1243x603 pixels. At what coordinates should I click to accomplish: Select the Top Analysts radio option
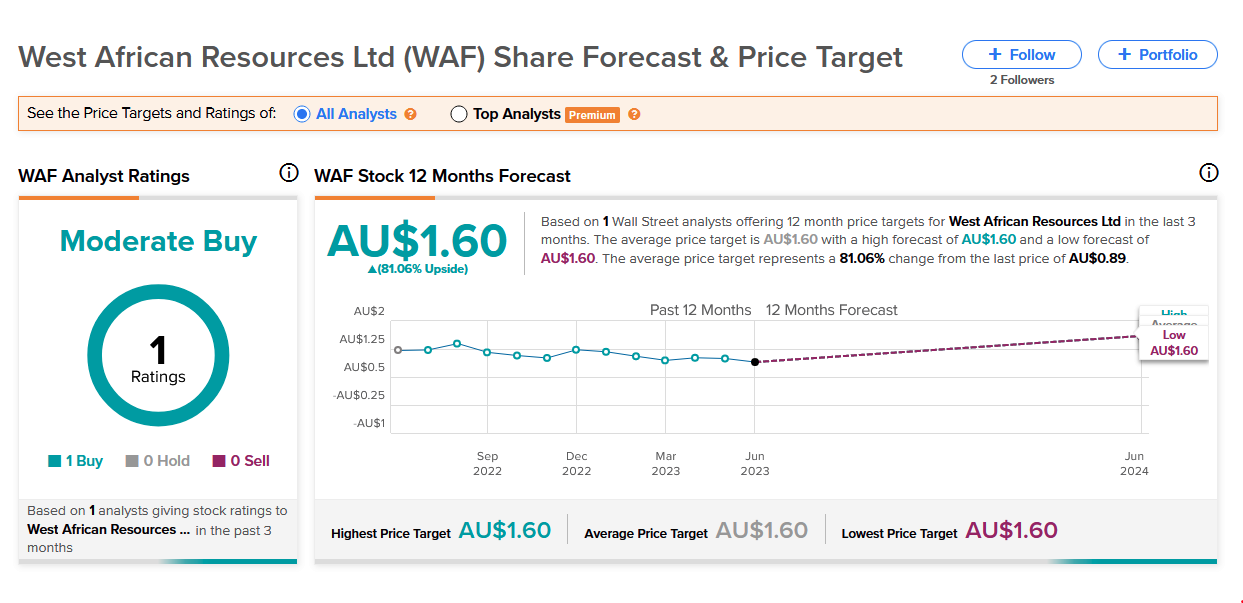point(459,114)
